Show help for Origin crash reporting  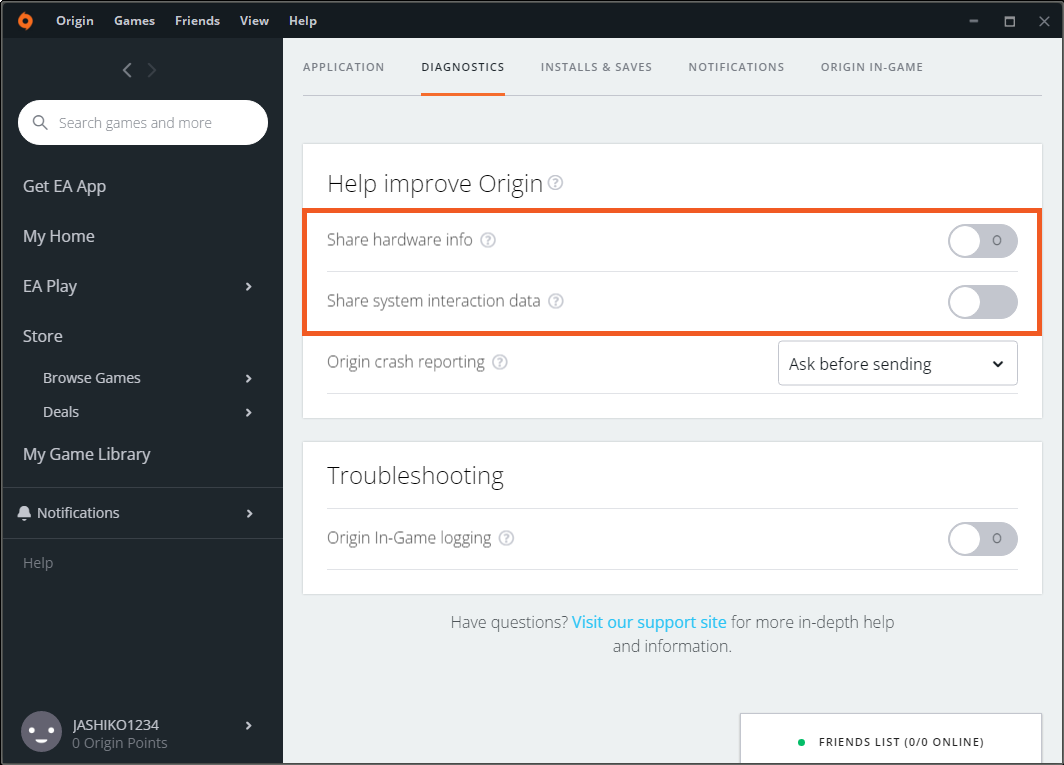point(499,362)
